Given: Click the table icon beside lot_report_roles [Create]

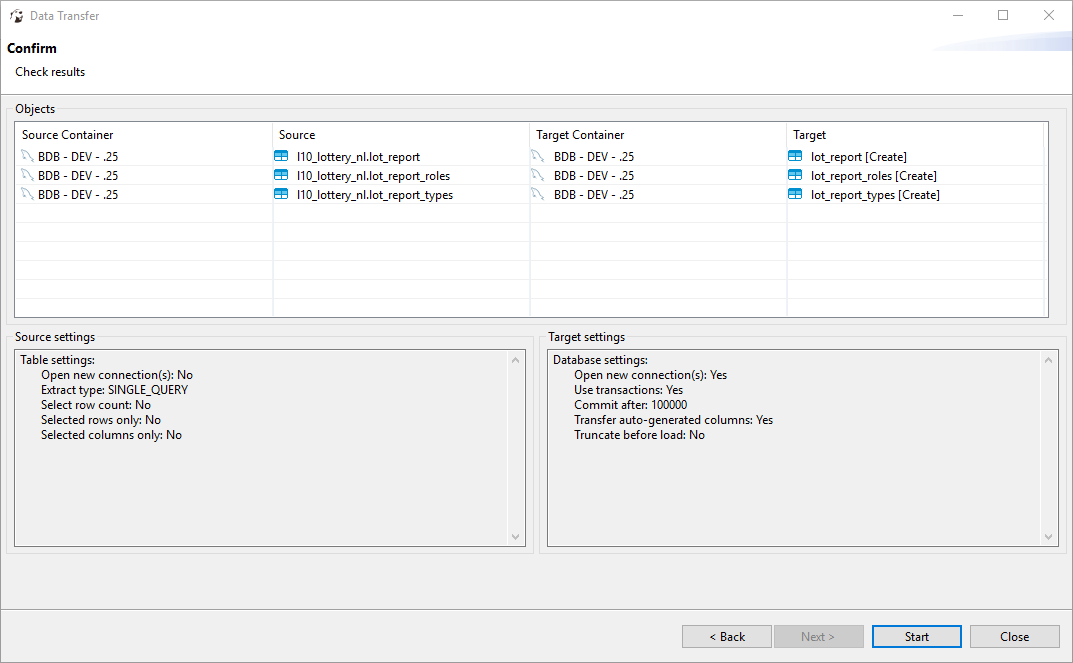Looking at the screenshot, I should [795, 175].
